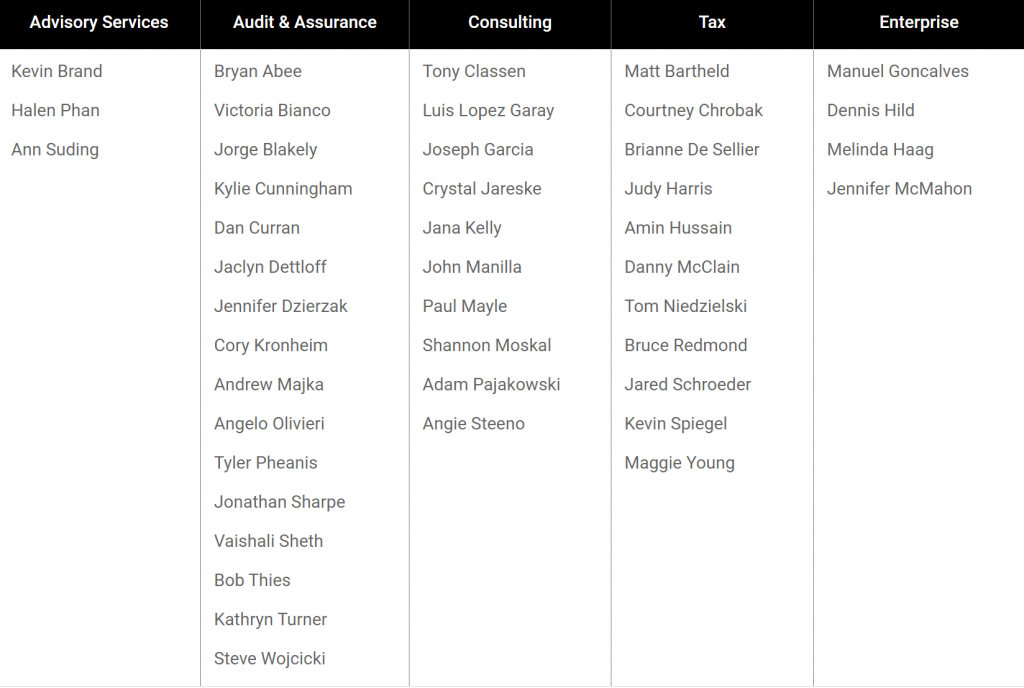
Task: Open Jennifer Dzierzak's profile link
Action: 281,306
